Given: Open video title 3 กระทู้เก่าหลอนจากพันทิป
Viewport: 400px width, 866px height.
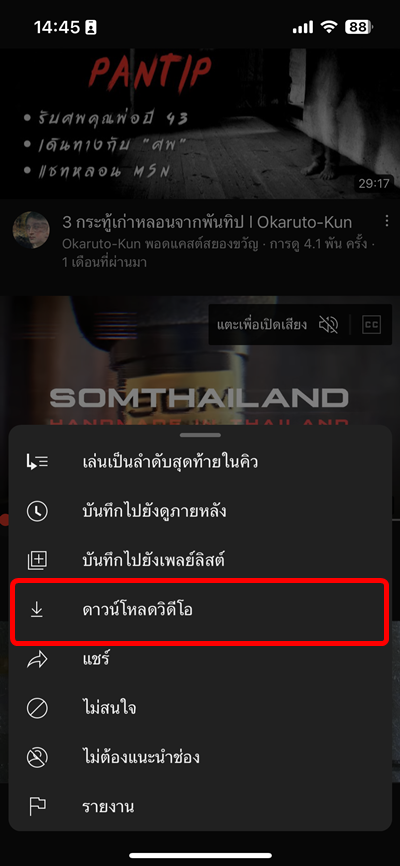Looking at the screenshot, I should tap(207, 222).
